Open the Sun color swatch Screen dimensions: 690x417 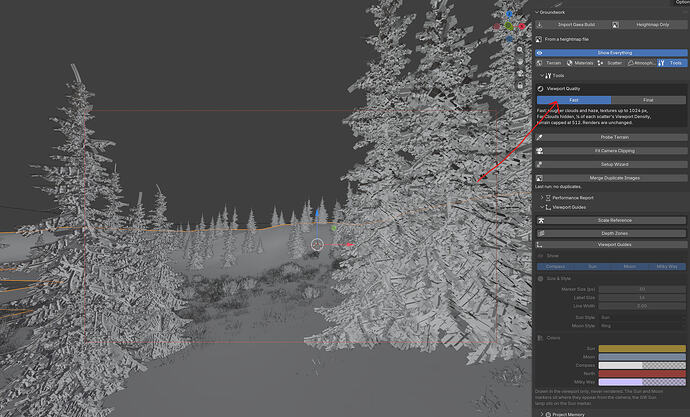642,348
